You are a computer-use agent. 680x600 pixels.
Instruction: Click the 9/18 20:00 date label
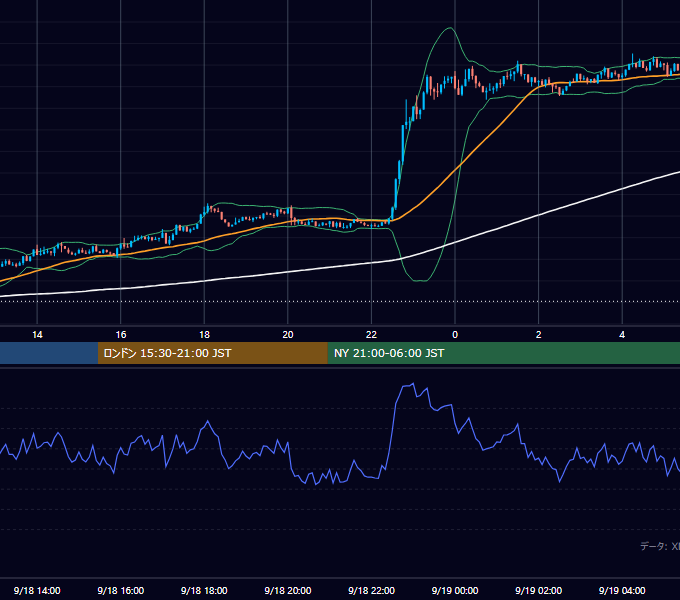pyautogui.click(x=288, y=590)
